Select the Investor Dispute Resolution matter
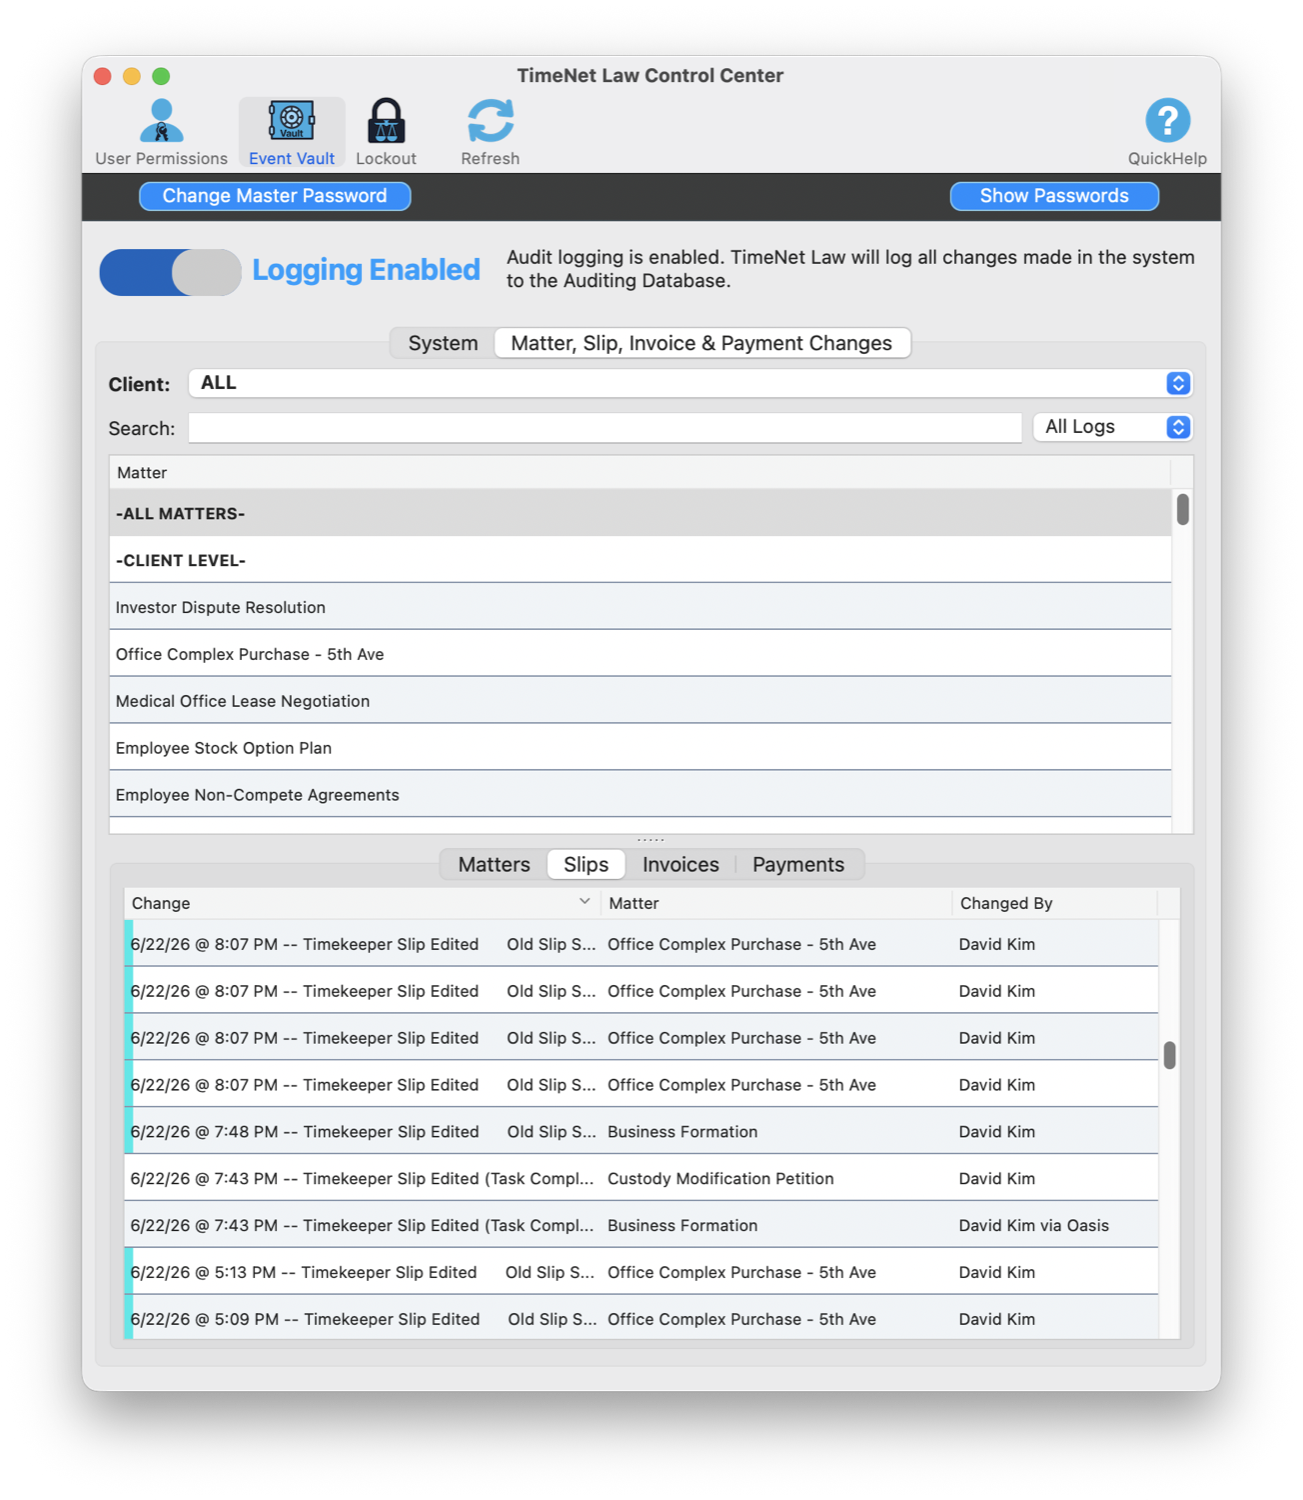 point(640,607)
